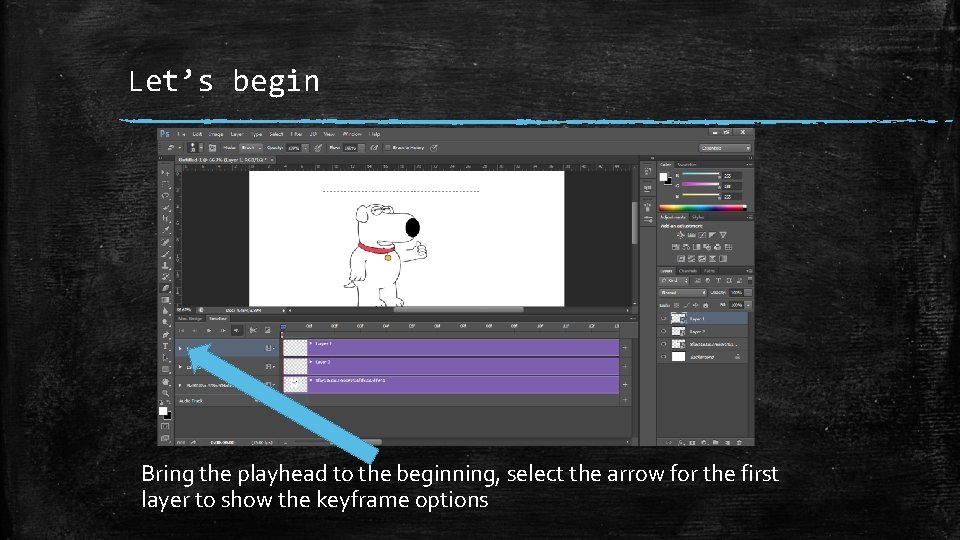Select the Pen tool
The image size is (960, 540).
click(165, 335)
